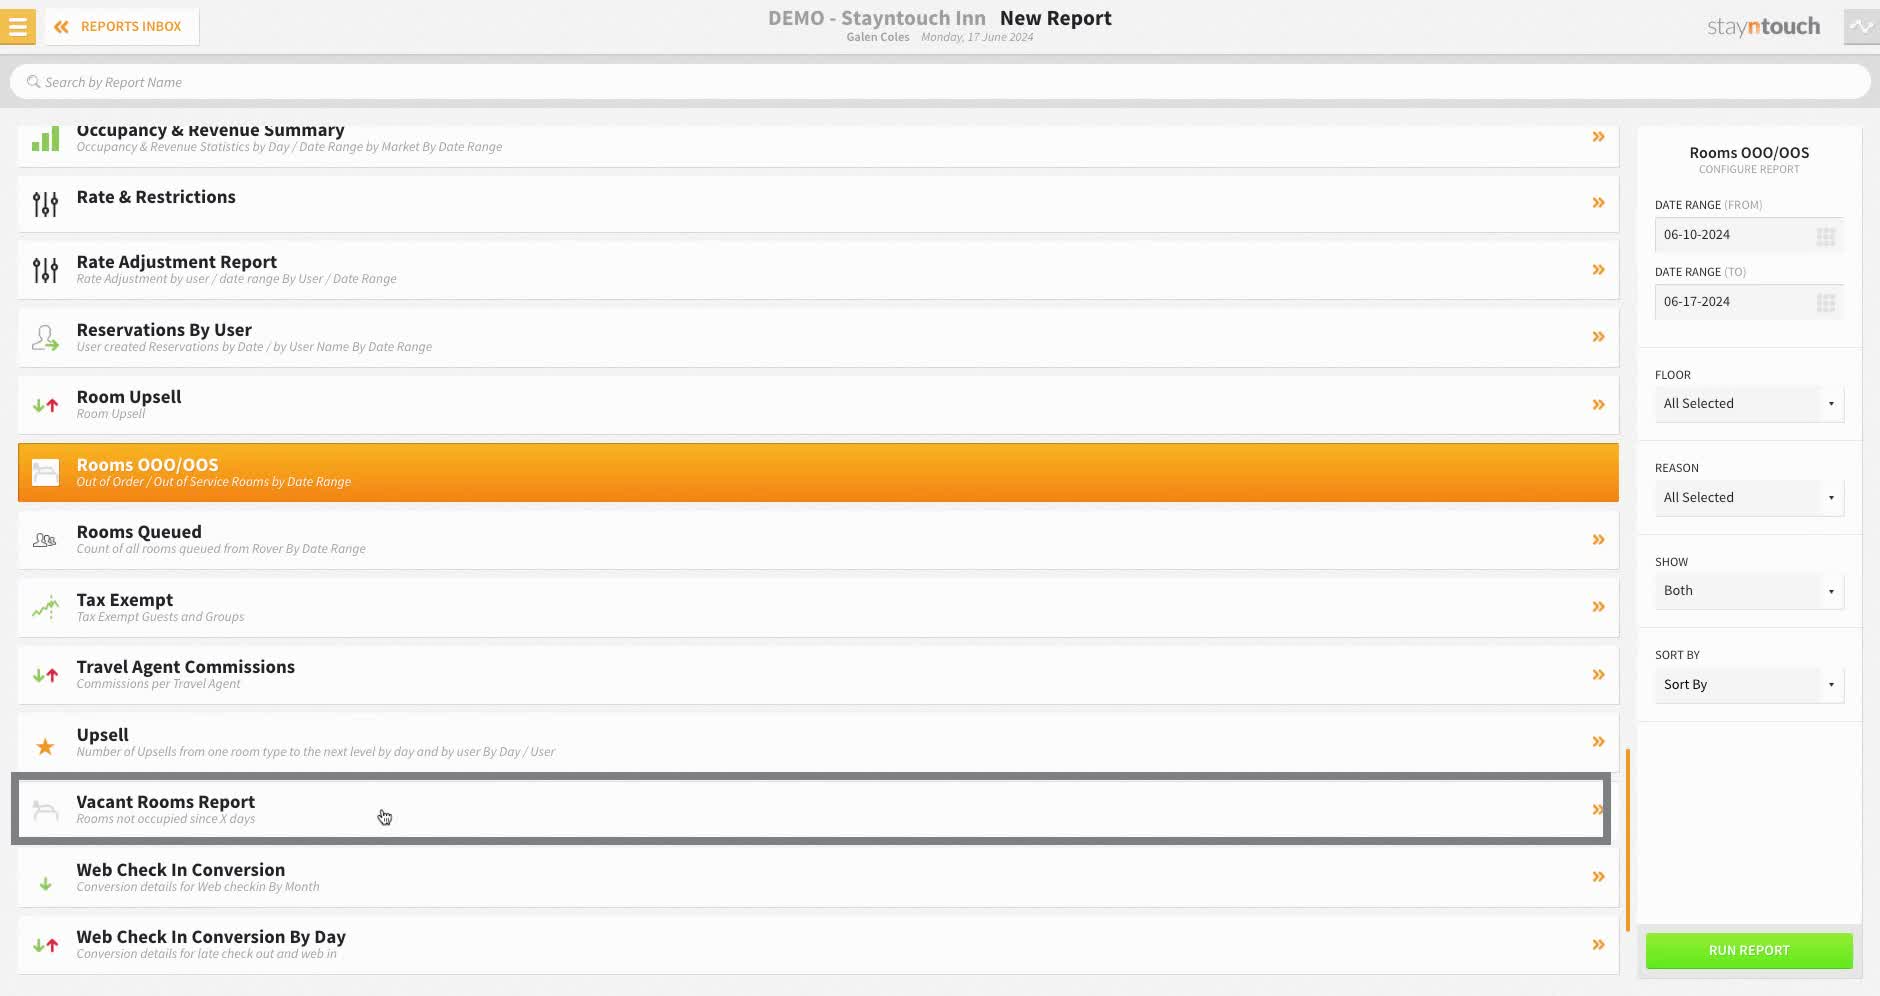Click the people icon for Rooms Queued

(x=45, y=540)
